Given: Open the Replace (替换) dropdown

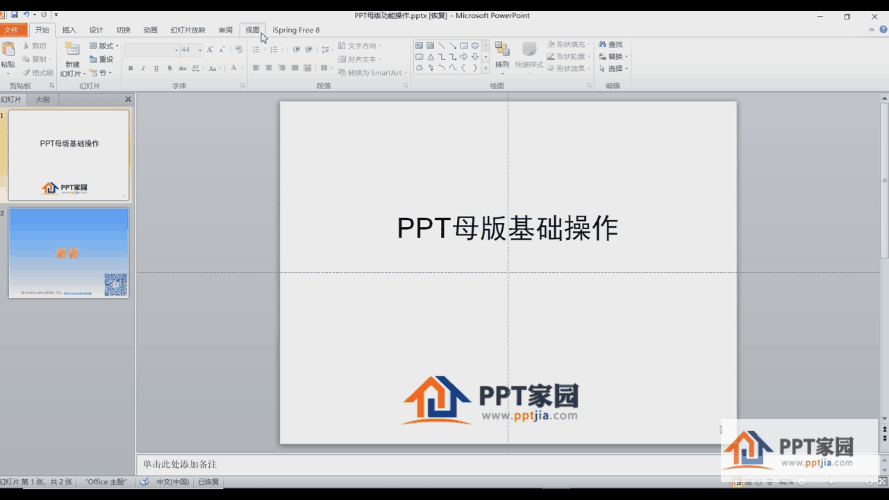Looking at the screenshot, I should [x=613, y=57].
